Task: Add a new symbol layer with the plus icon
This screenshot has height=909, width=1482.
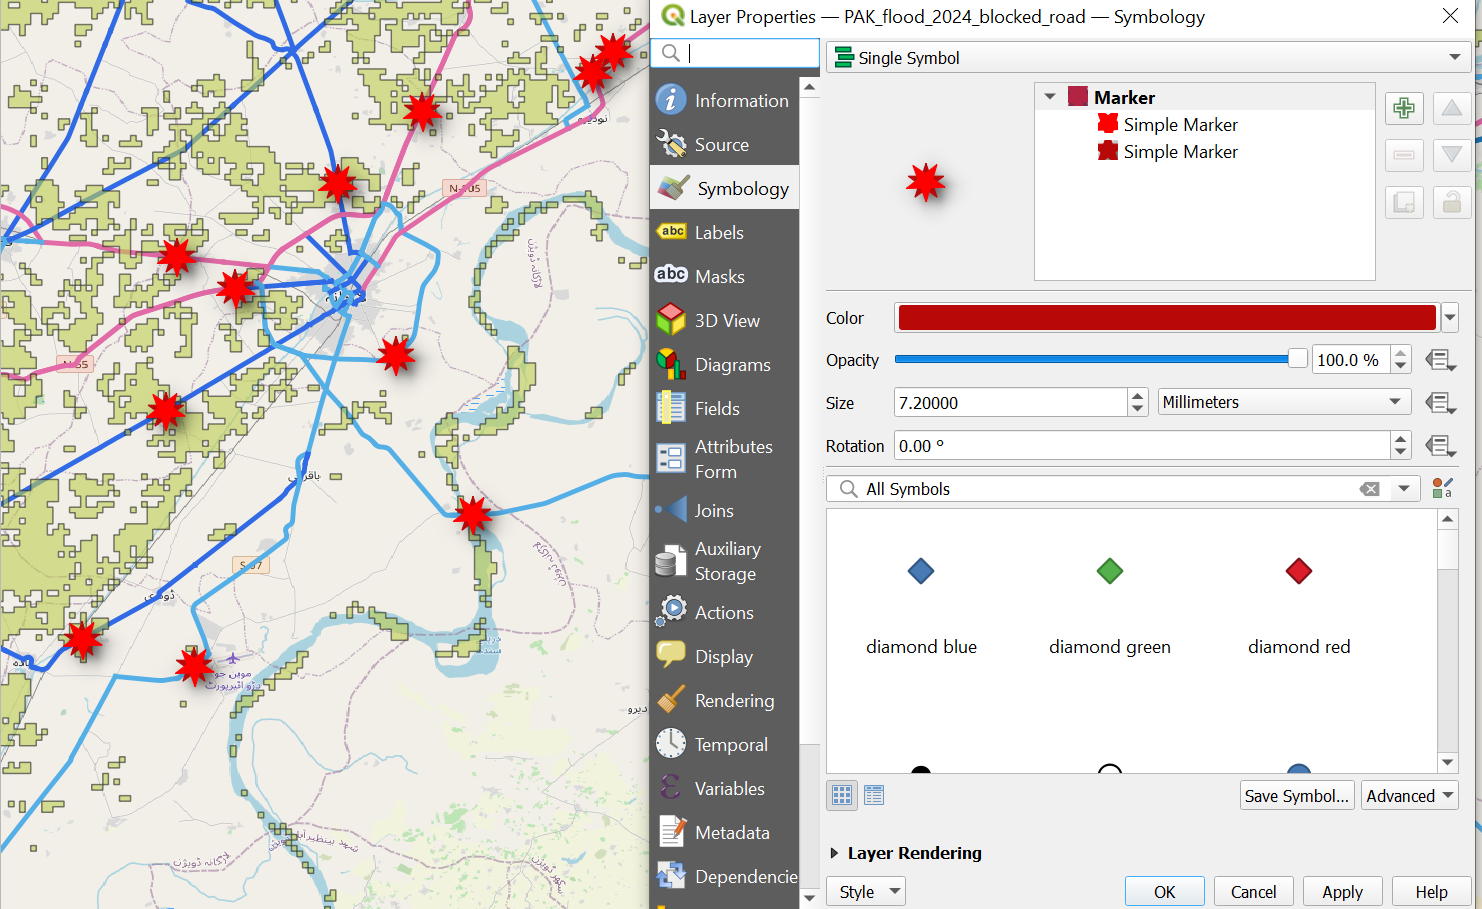Action: point(1404,108)
